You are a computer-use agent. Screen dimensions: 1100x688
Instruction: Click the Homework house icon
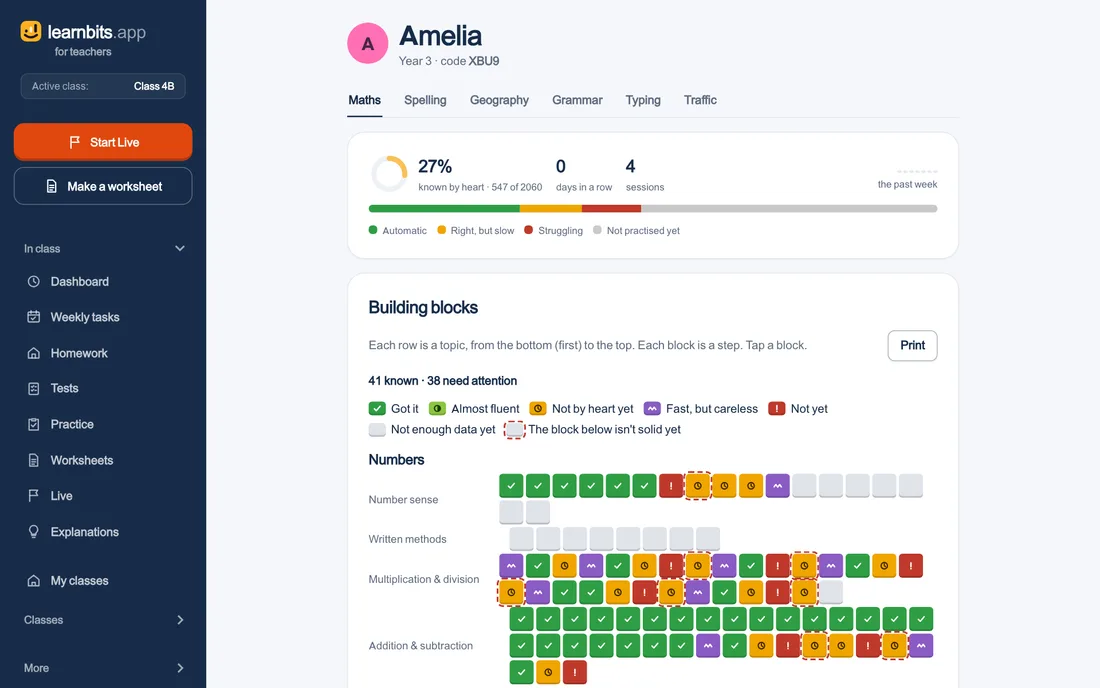[x=34, y=353]
